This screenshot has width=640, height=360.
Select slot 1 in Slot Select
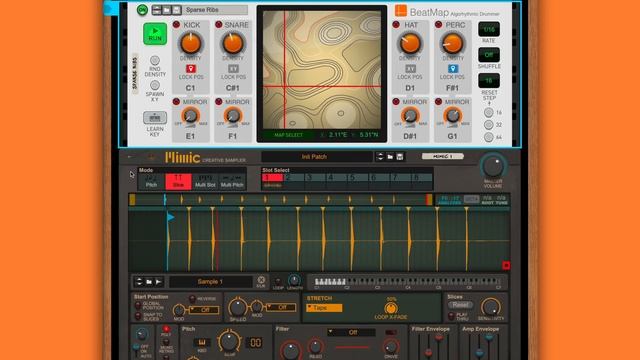[x=272, y=180]
